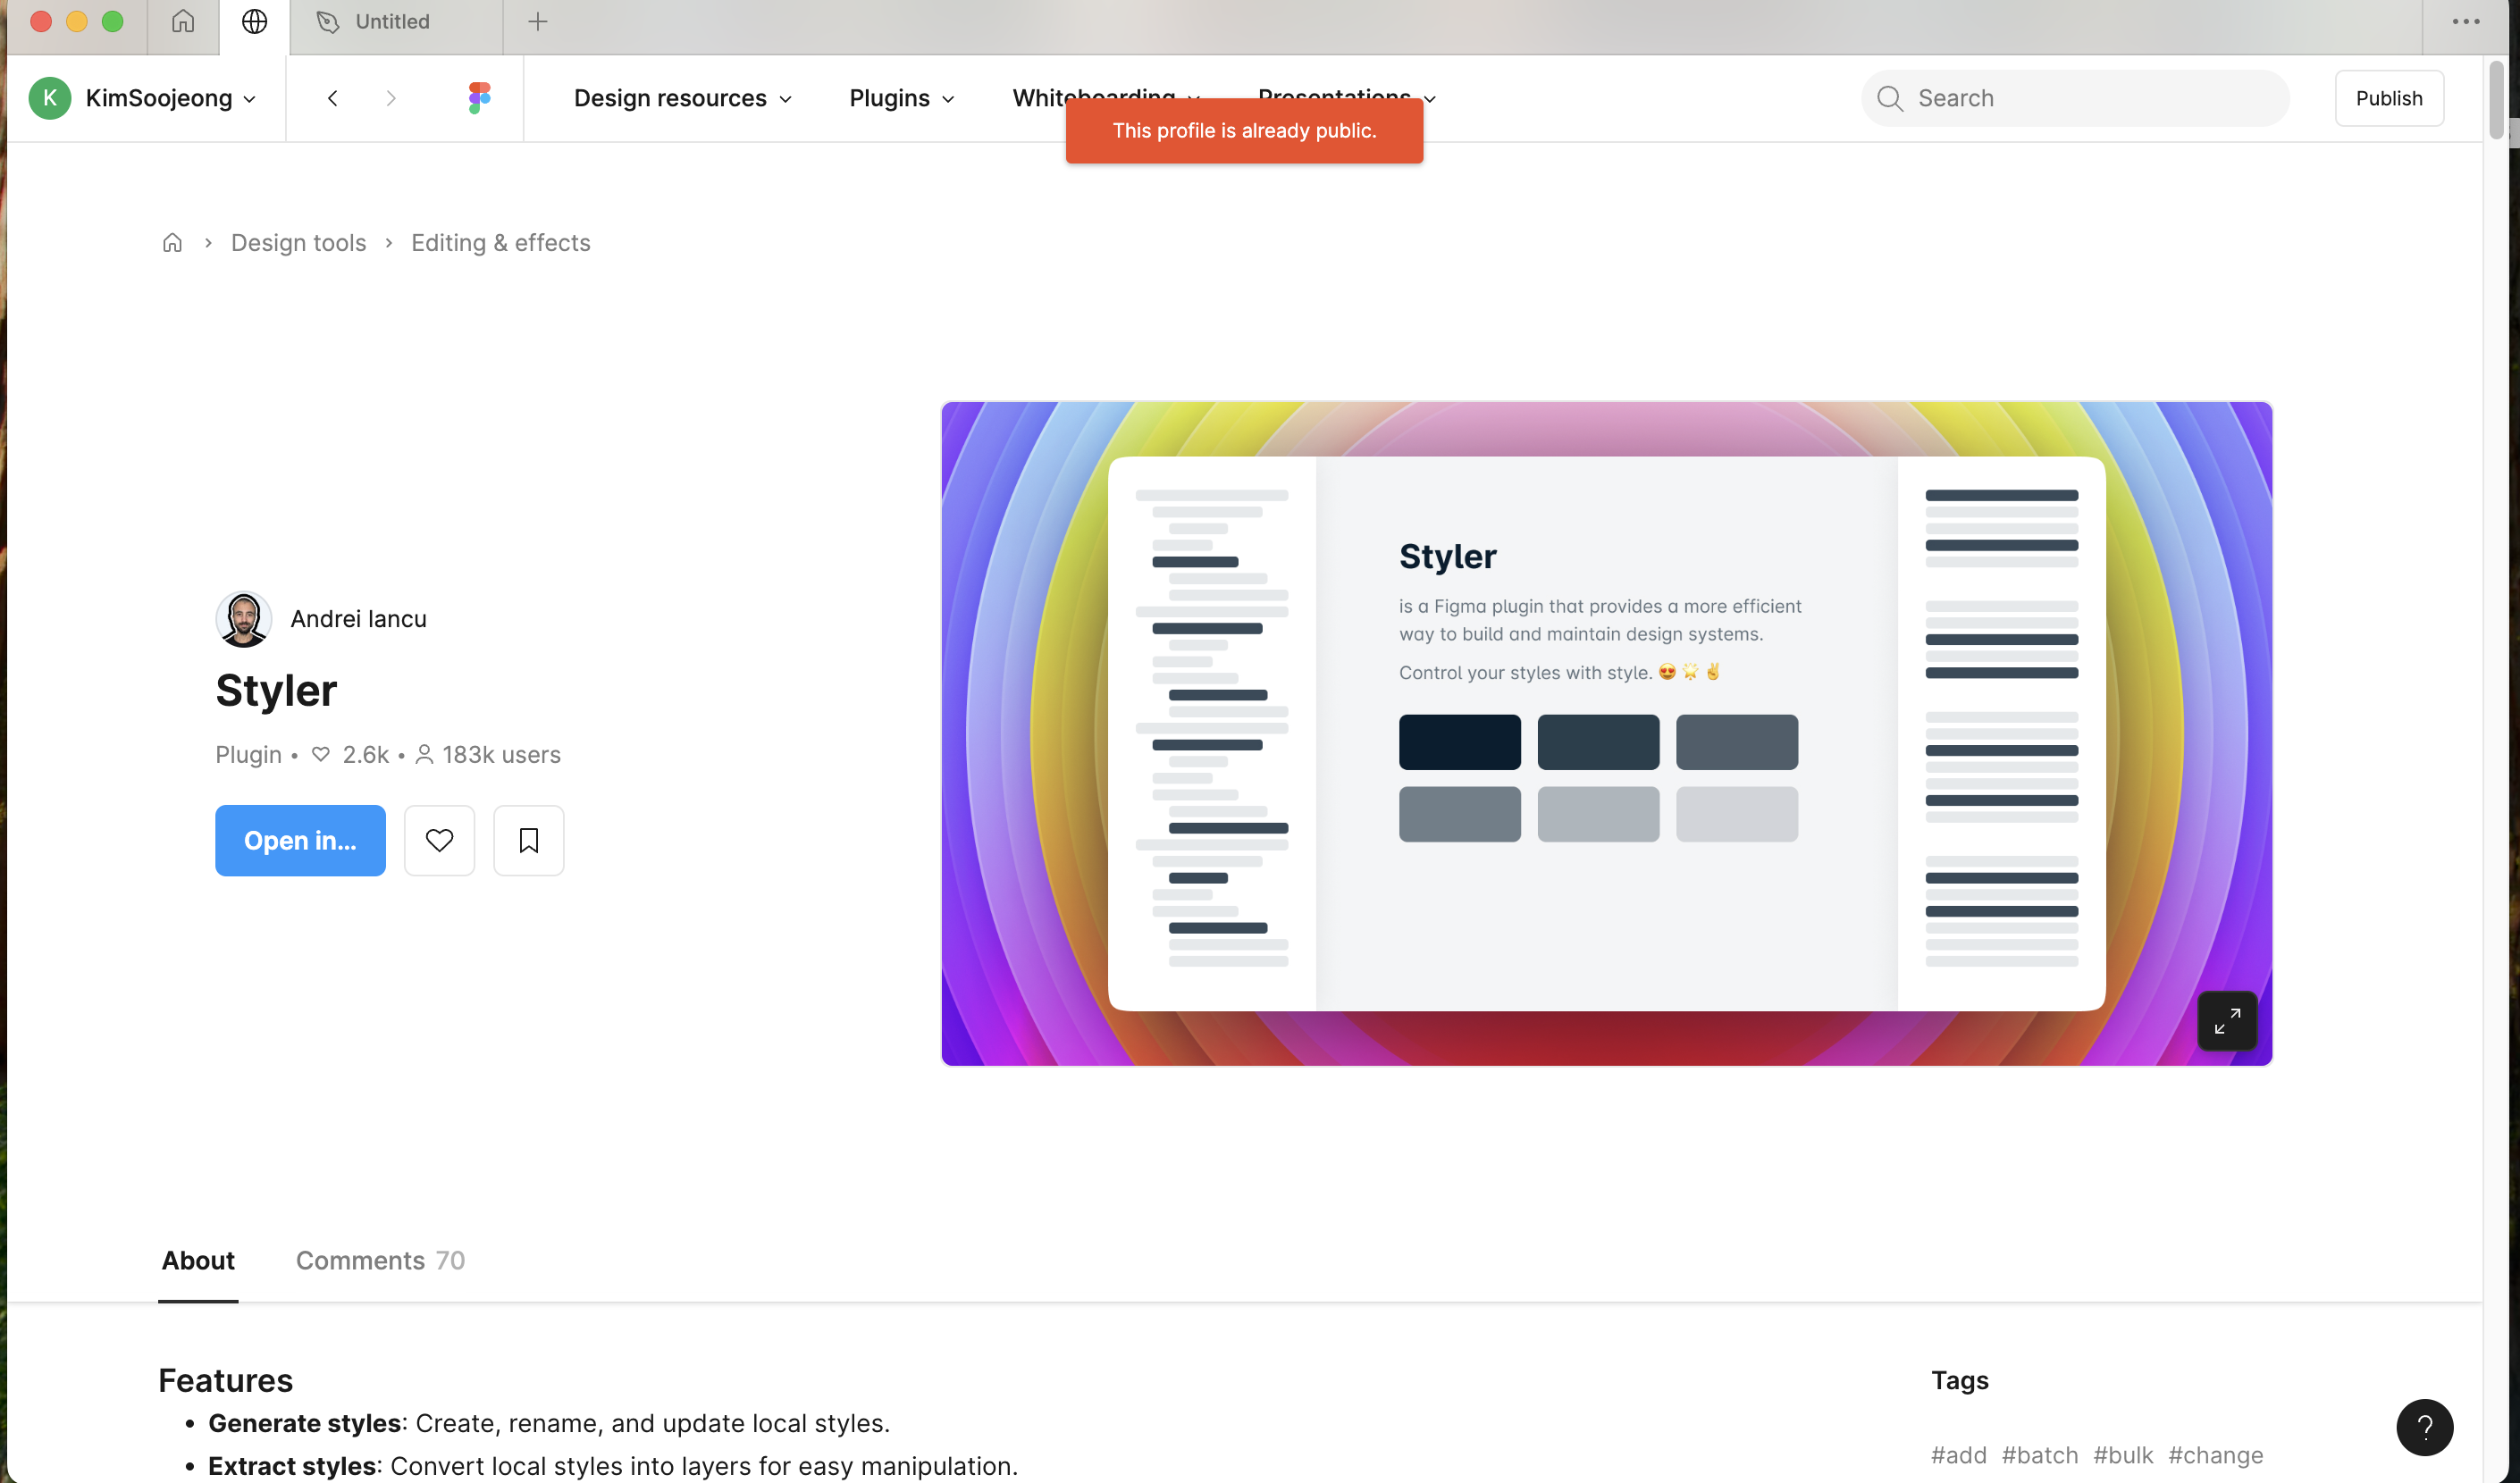This screenshot has width=2520, height=1483.
Task: Click the KimSoojeong avatar icon
Action: click(x=50, y=98)
